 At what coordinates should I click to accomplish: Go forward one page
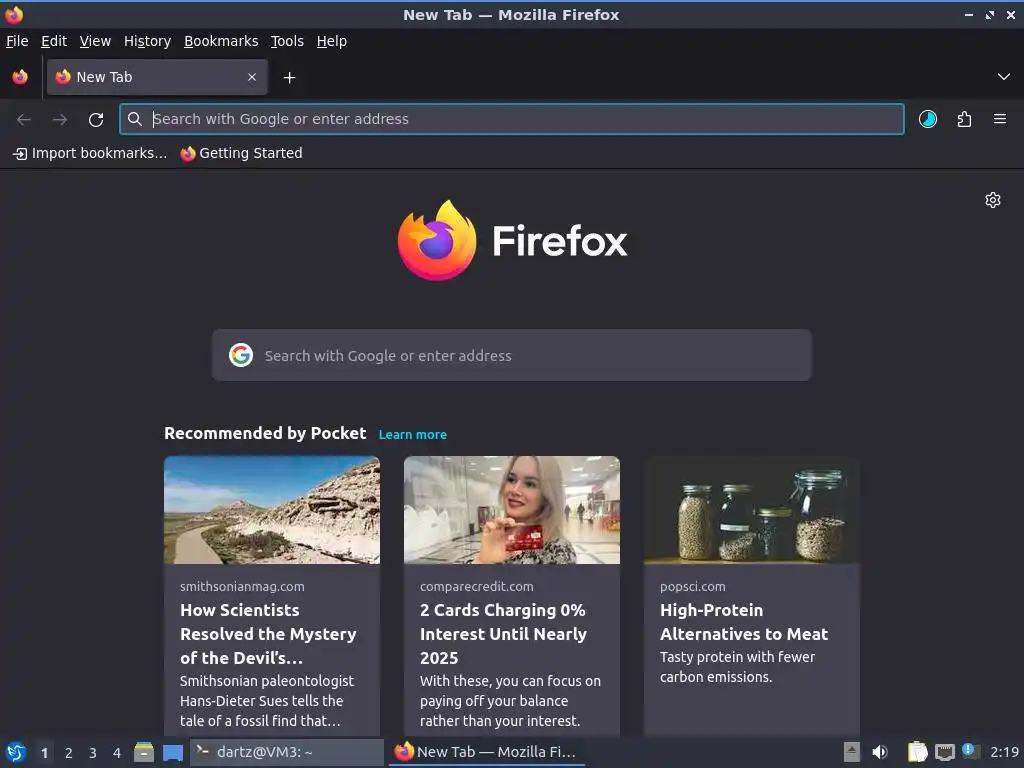[x=60, y=119]
